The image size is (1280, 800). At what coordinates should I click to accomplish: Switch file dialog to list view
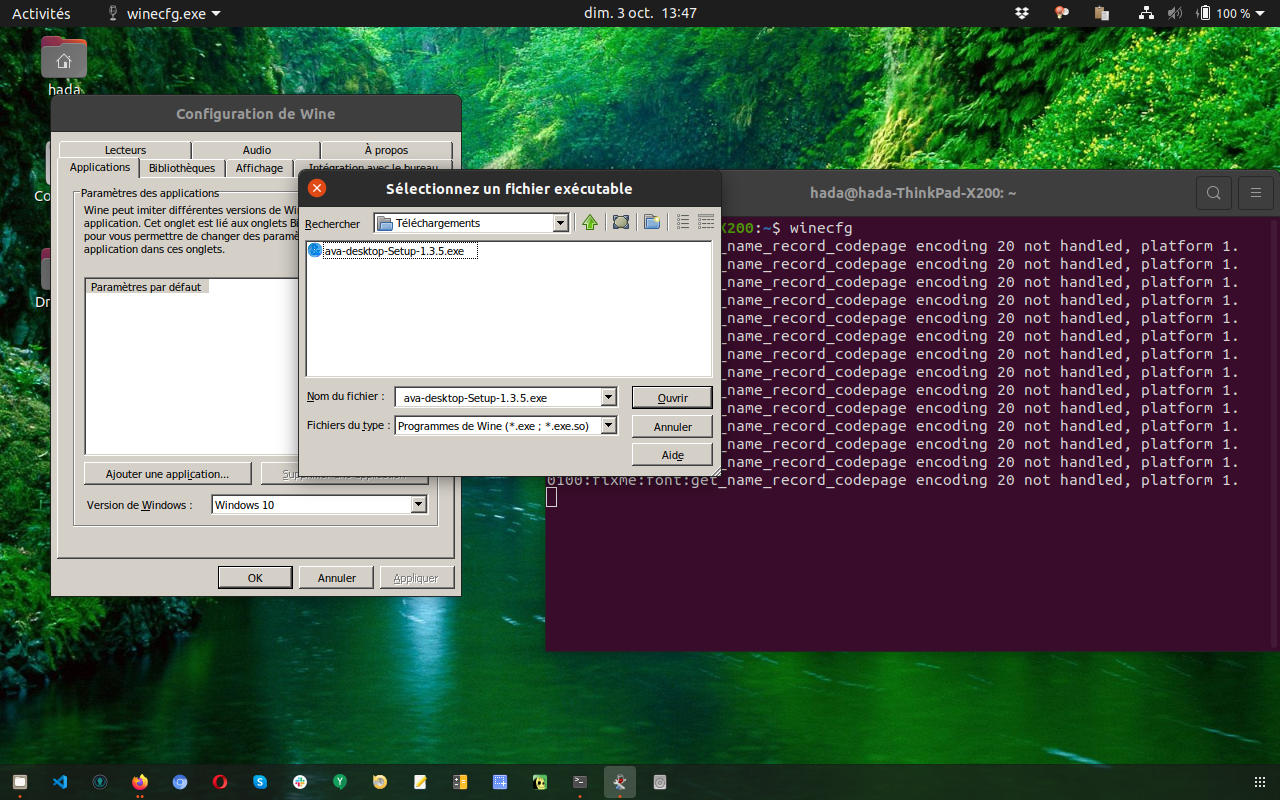pos(683,222)
